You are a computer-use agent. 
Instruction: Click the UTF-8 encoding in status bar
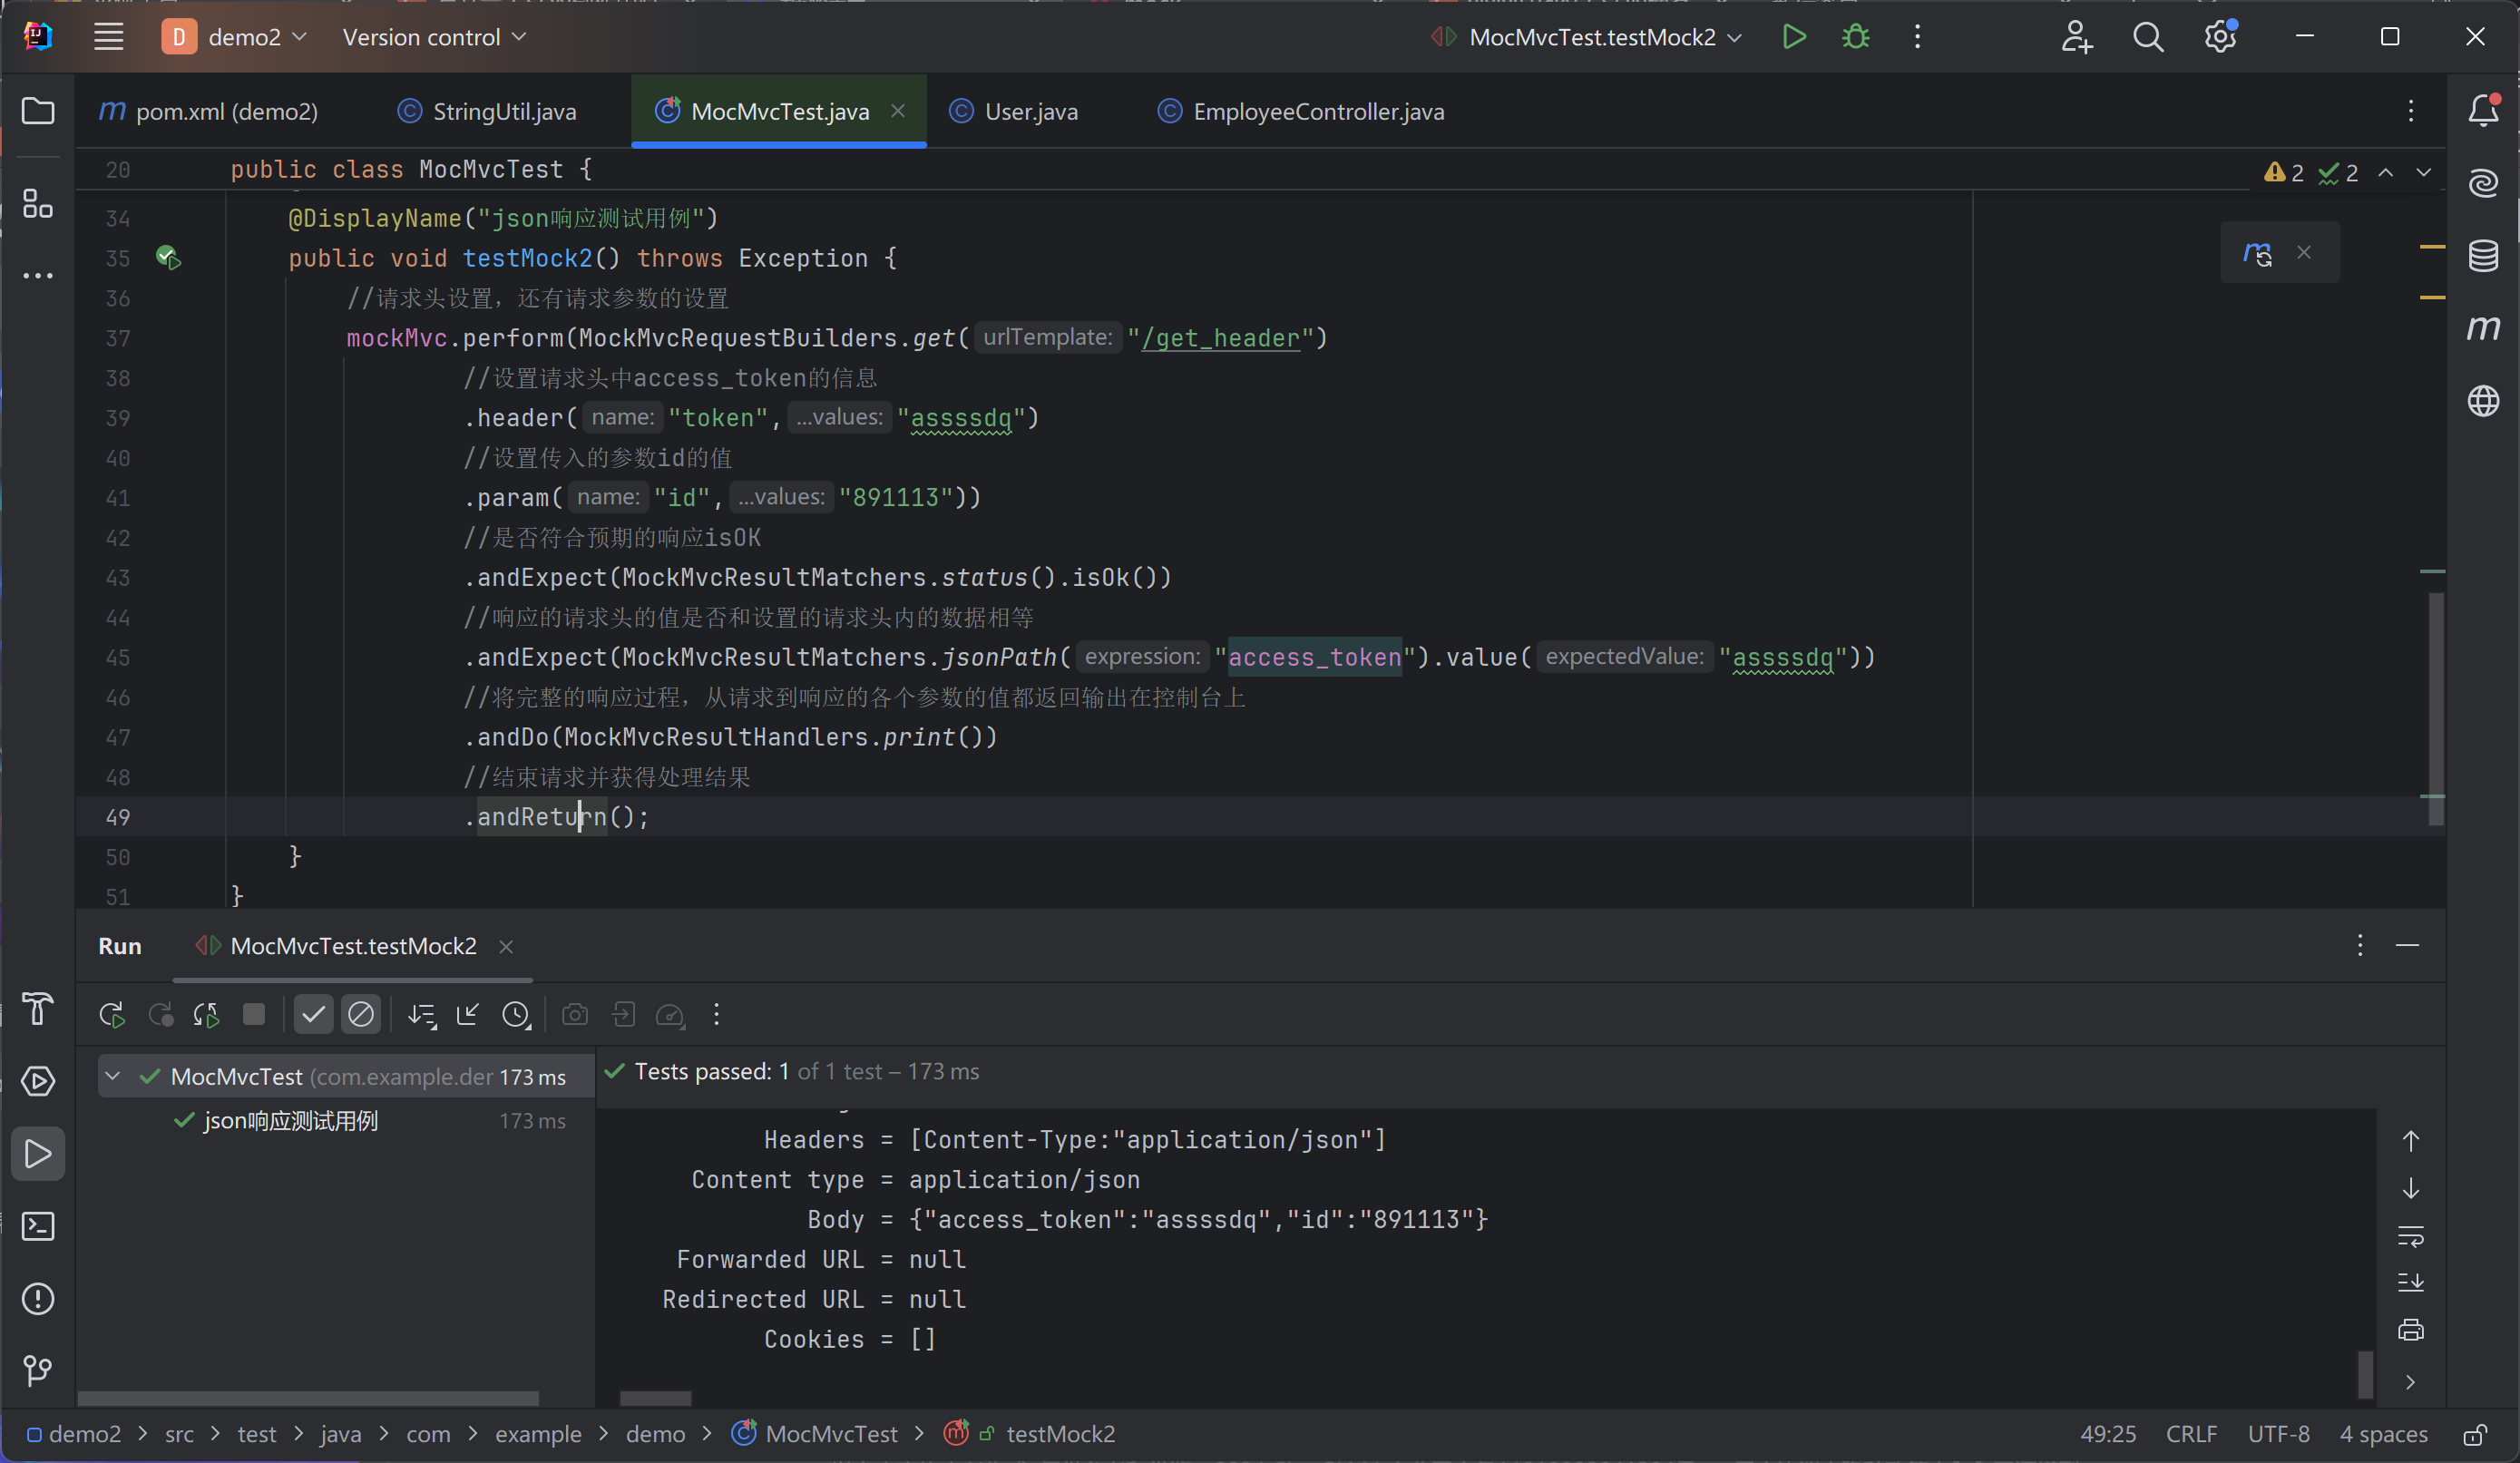click(2278, 1434)
